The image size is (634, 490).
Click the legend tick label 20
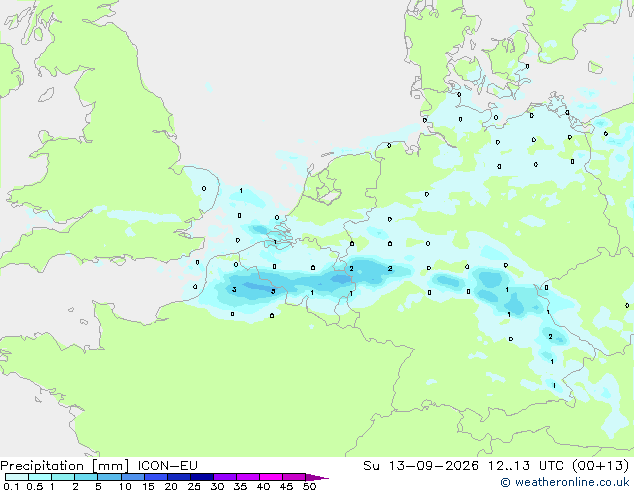click(x=171, y=486)
